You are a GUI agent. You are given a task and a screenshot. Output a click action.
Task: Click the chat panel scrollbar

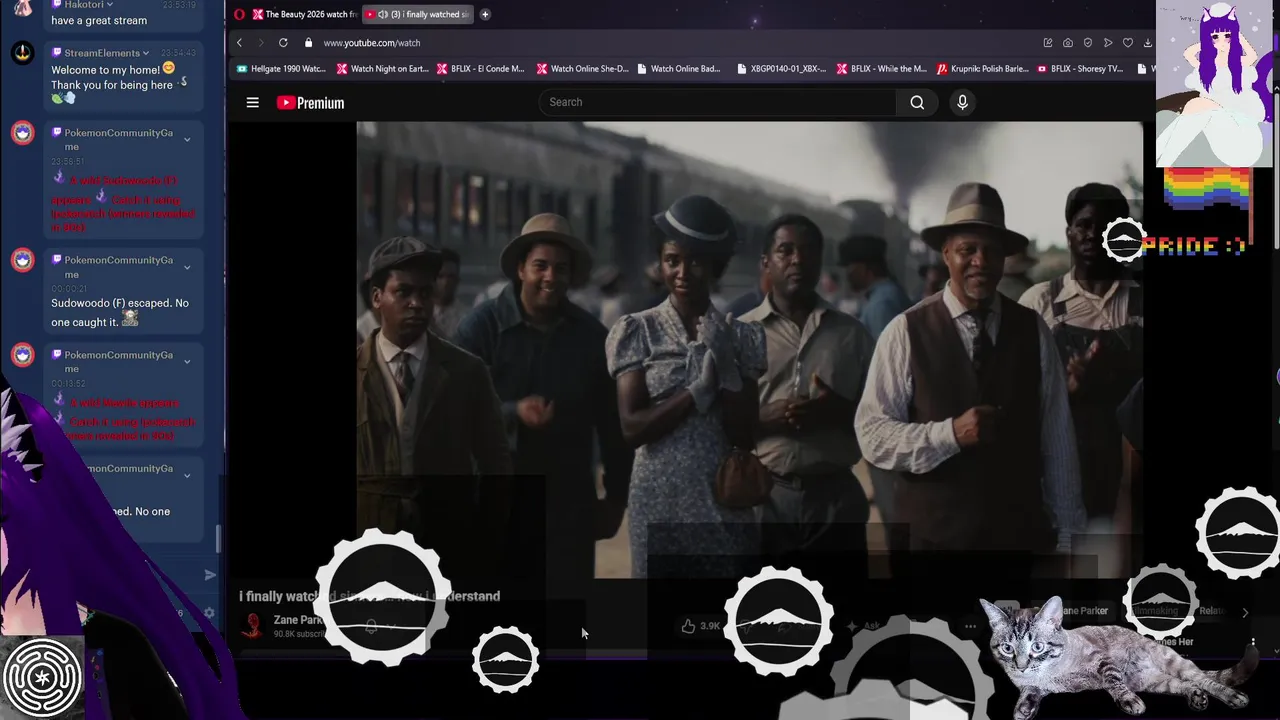coord(219,538)
